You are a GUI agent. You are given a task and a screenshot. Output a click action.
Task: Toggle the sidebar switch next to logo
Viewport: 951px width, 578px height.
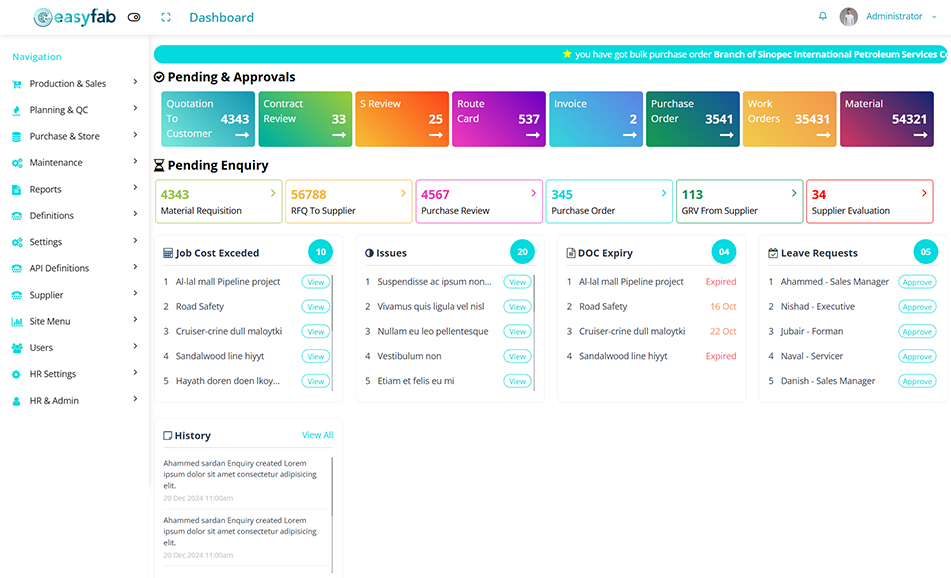pyautogui.click(x=134, y=17)
